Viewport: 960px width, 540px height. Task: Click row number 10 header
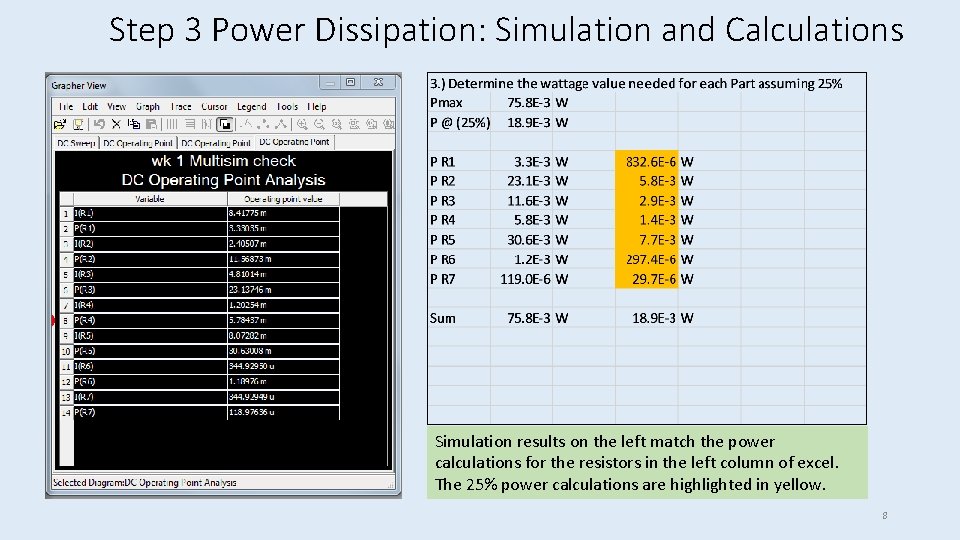(66, 351)
